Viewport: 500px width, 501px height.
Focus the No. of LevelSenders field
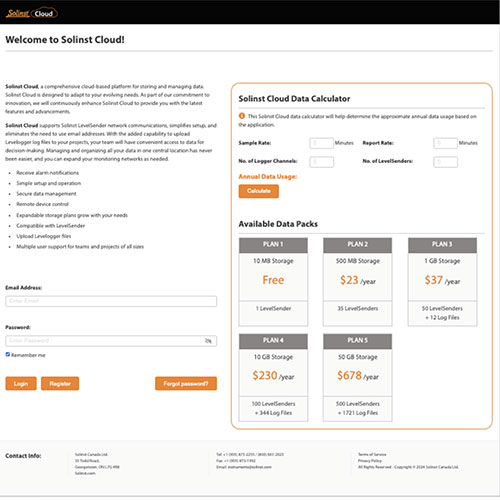(445, 162)
